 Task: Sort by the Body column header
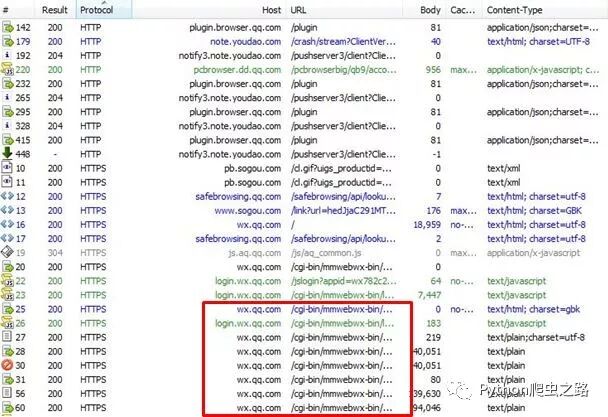tap(430, 10)
